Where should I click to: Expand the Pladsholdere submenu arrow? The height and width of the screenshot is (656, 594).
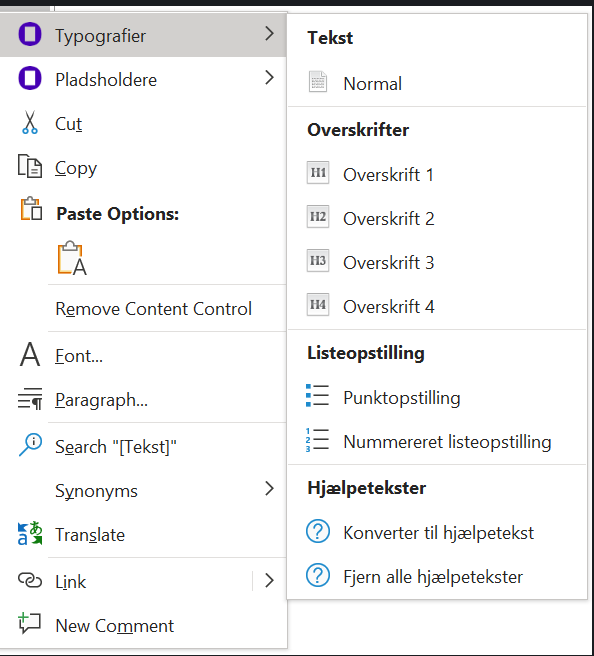point(269,77)
